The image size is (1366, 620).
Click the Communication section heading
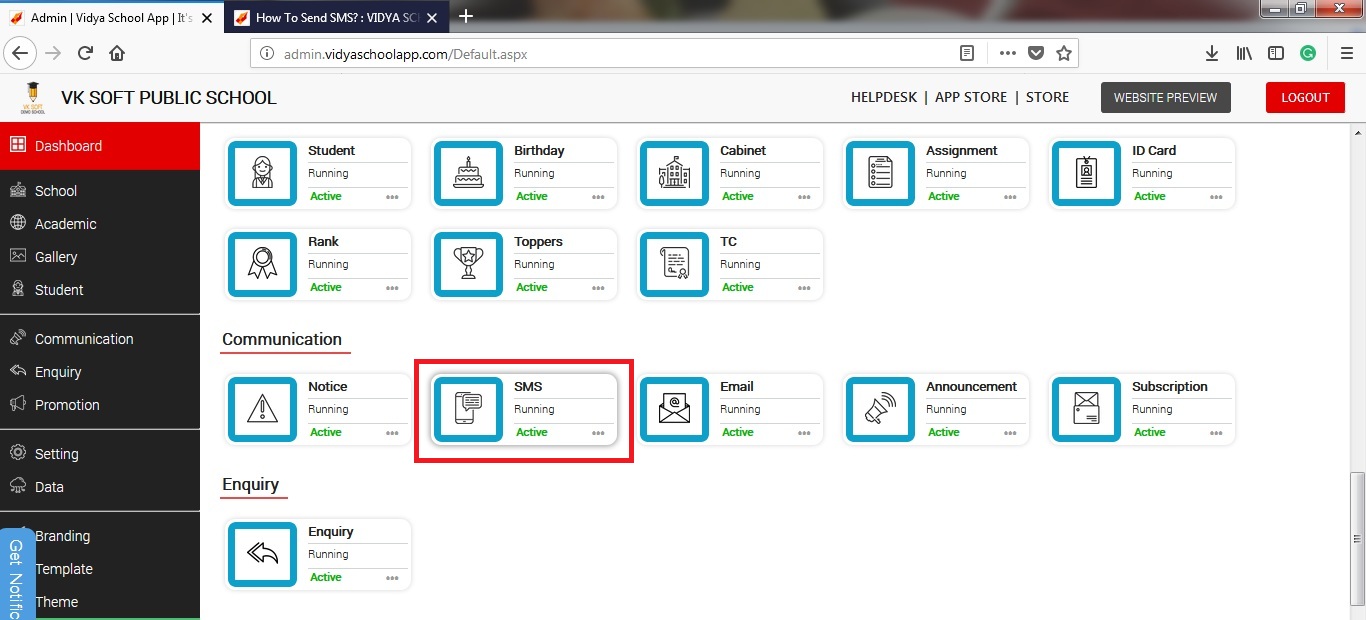point(282,339)
